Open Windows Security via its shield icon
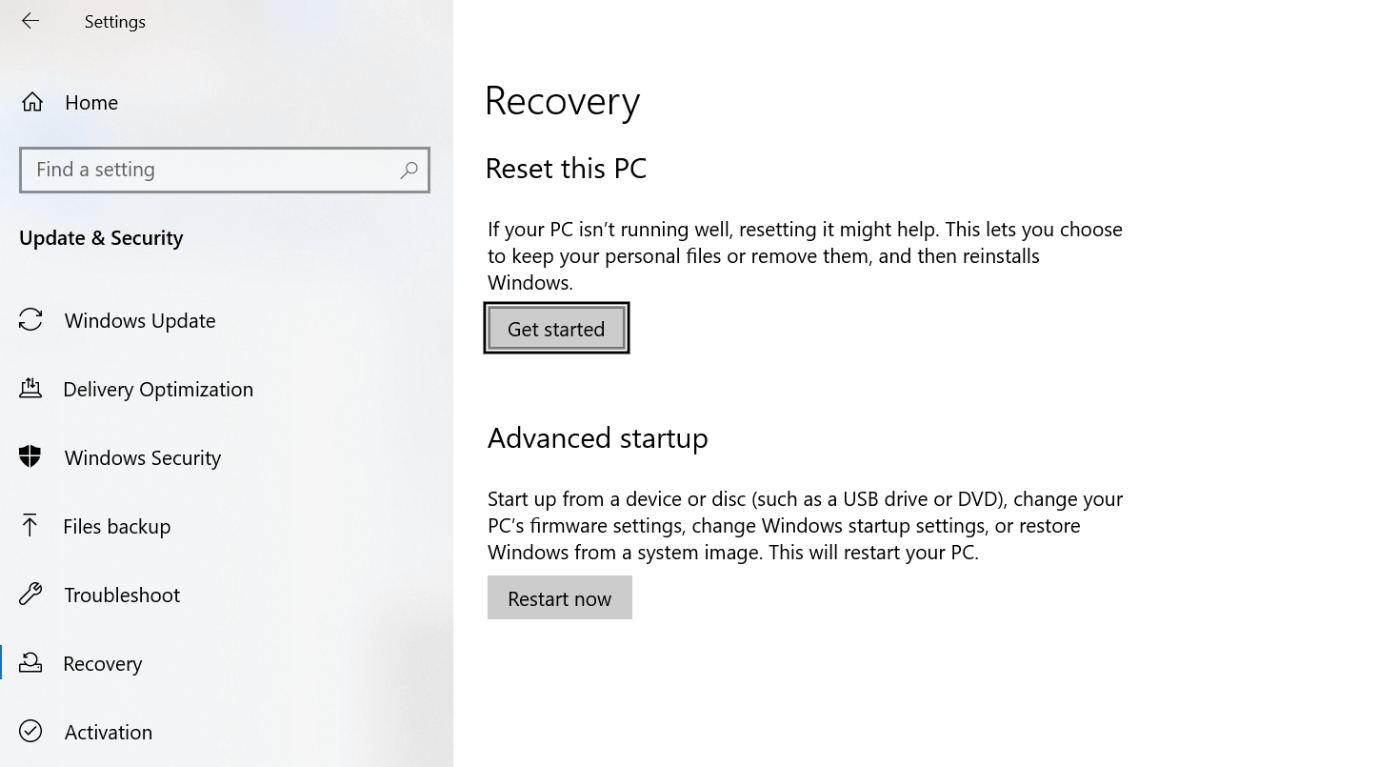Screen dimensions: 1378x767 click(30, 457)
